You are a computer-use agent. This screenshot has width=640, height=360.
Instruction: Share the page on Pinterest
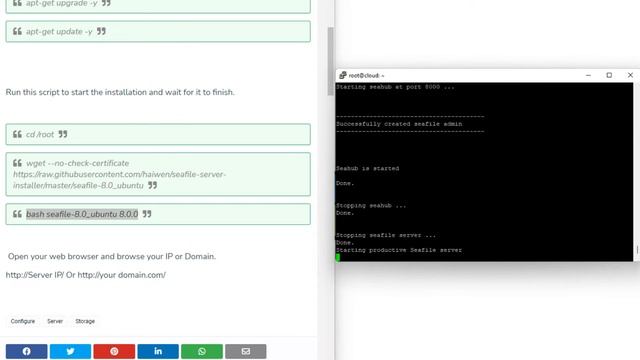coord(114,351)
